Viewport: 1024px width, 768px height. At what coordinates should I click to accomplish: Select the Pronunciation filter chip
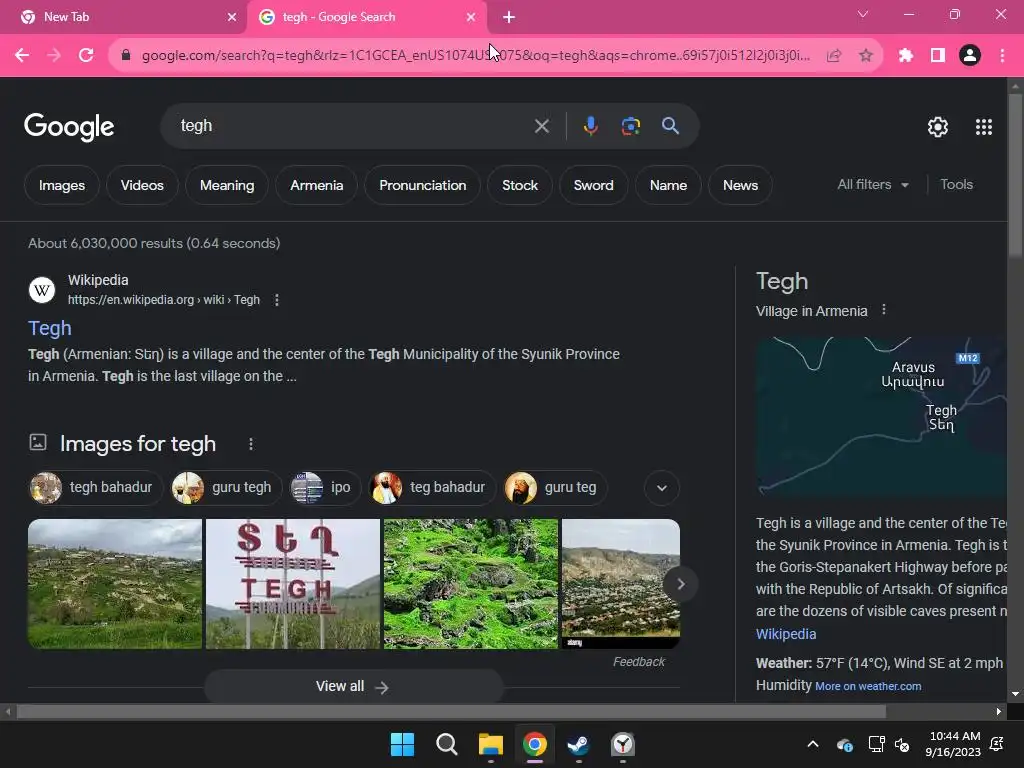[x=423, y=185]
